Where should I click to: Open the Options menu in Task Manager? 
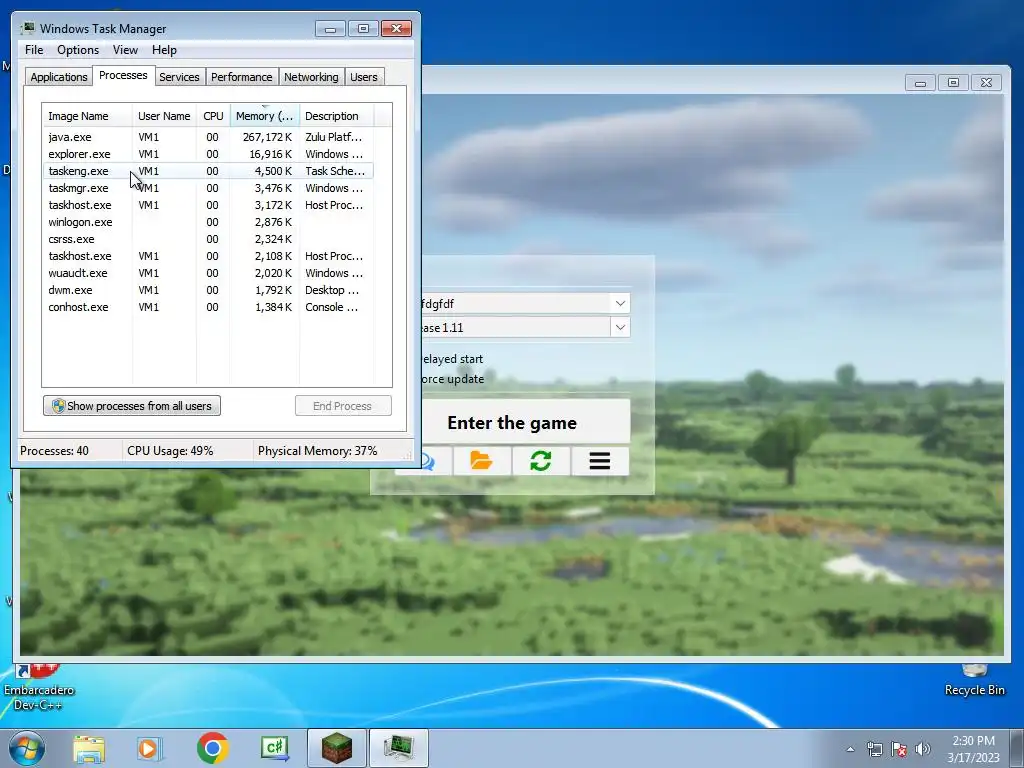78,50
